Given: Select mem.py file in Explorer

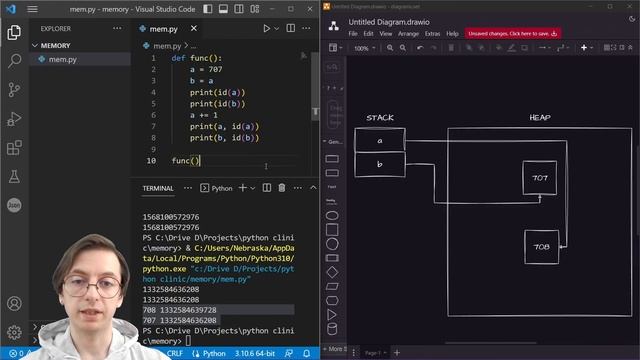Looking at the screenshot, I should click(x=80, y=59).
